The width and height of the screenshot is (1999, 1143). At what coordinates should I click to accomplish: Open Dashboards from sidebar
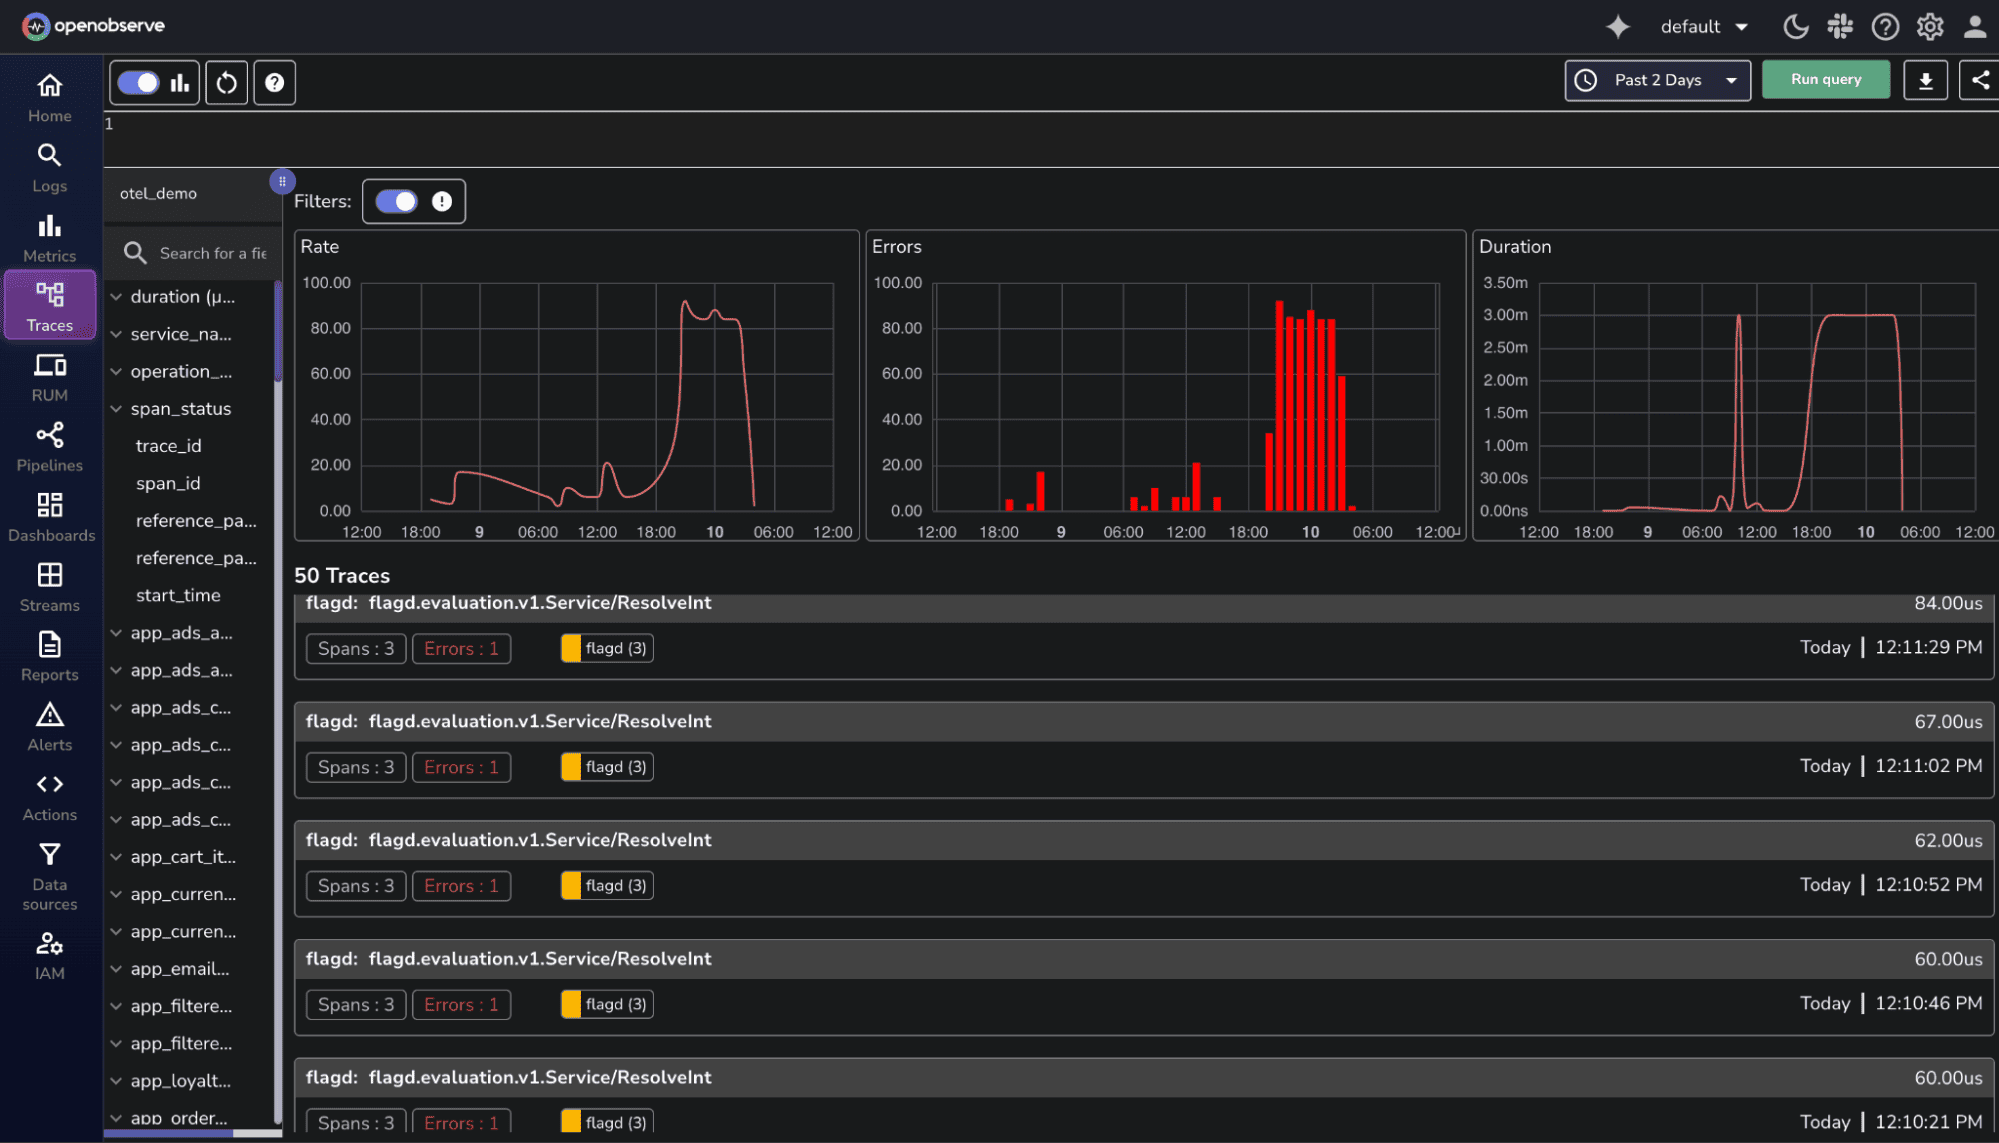50,517
